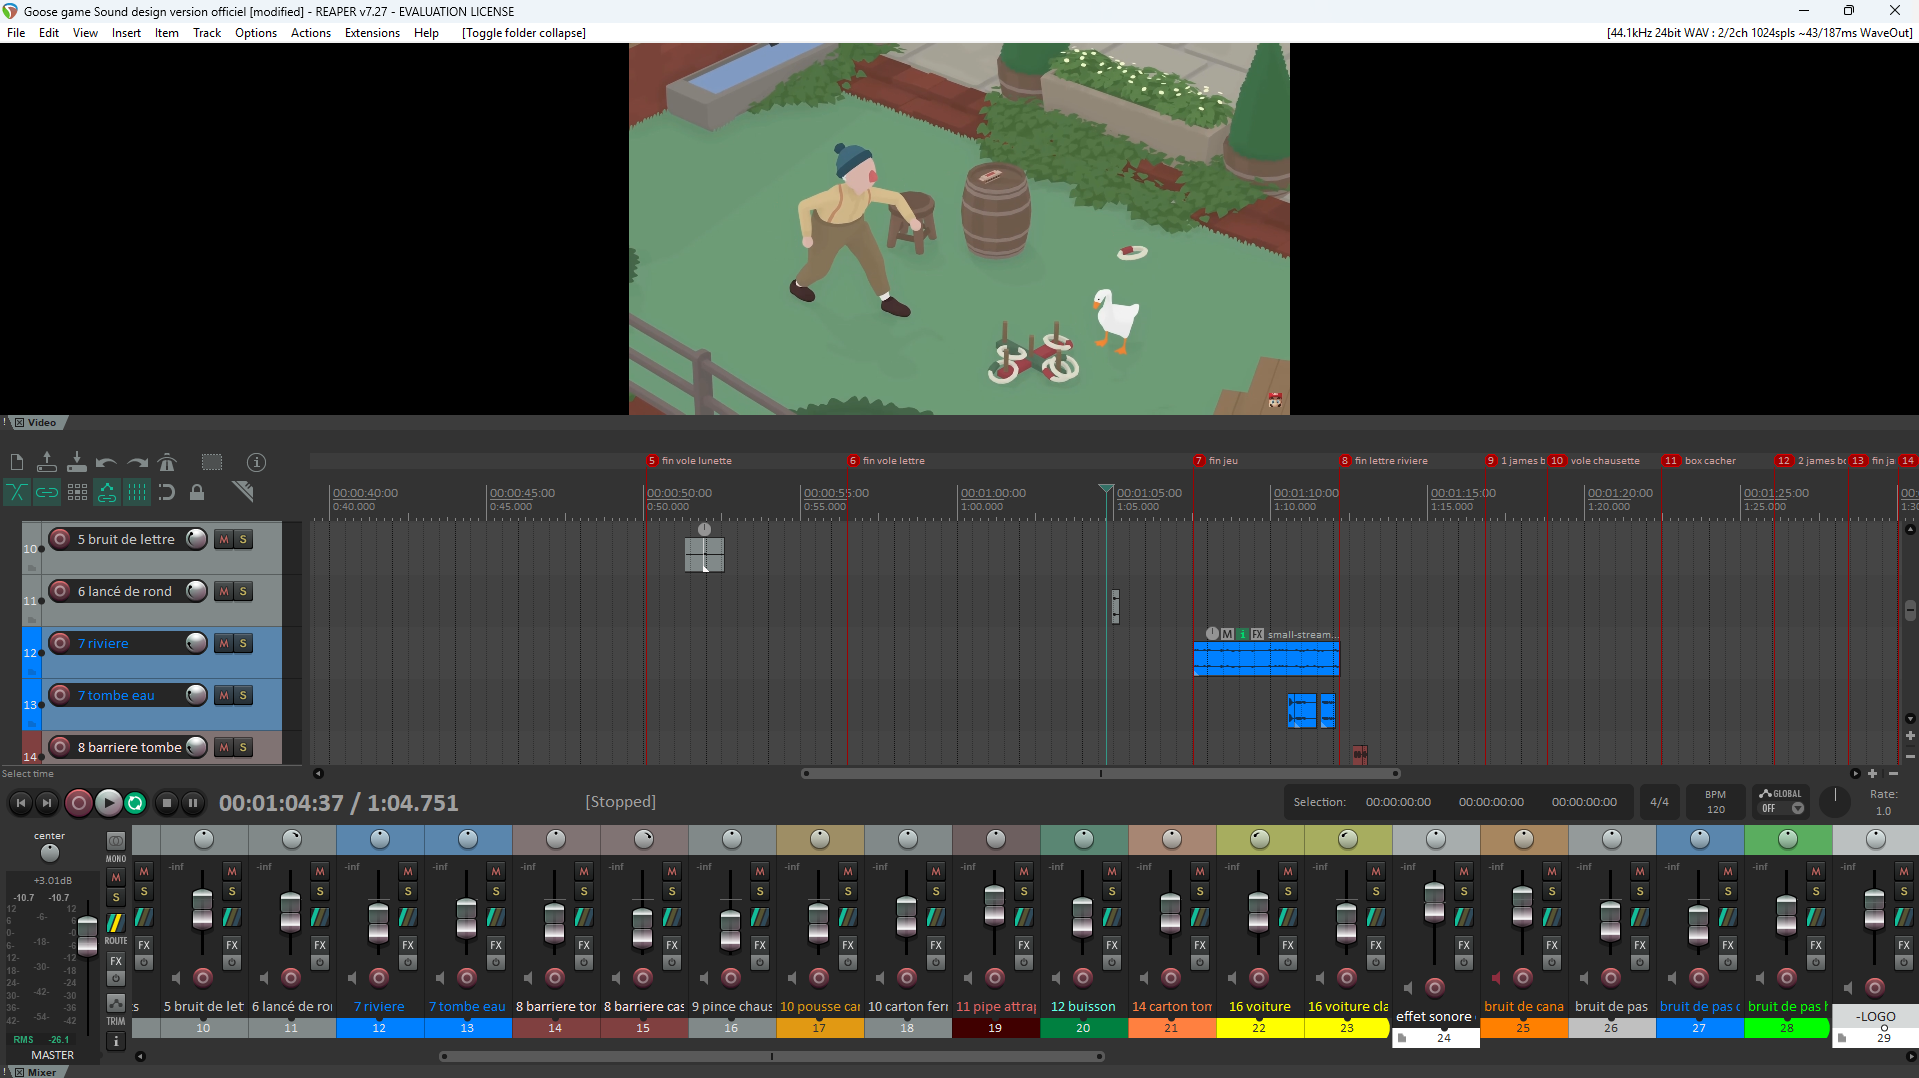Click the transport Pause button
The height and width of the screenshot is (1078, 1919).
pyautogui.click(x=193, y=803)
